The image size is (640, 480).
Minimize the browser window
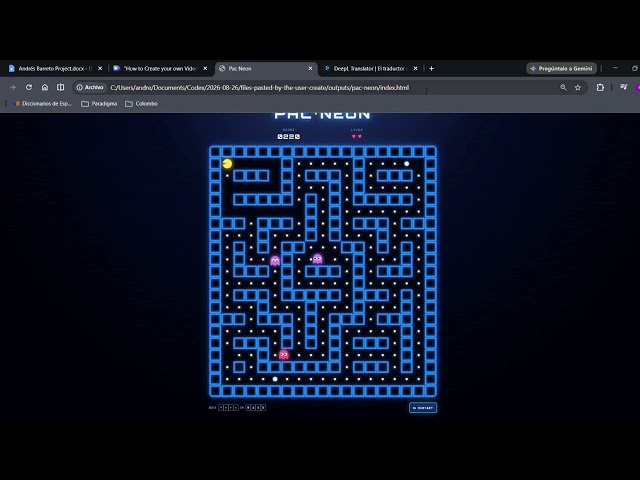click(615, 68)
